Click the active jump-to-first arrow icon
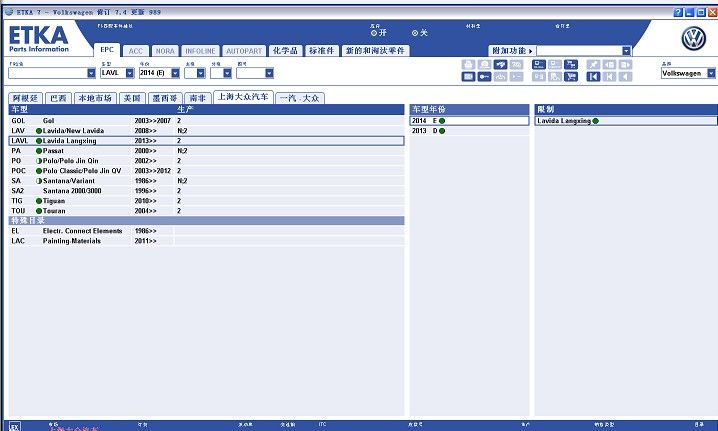The width and height of the screenshot is (718, 431). [593, 76]
